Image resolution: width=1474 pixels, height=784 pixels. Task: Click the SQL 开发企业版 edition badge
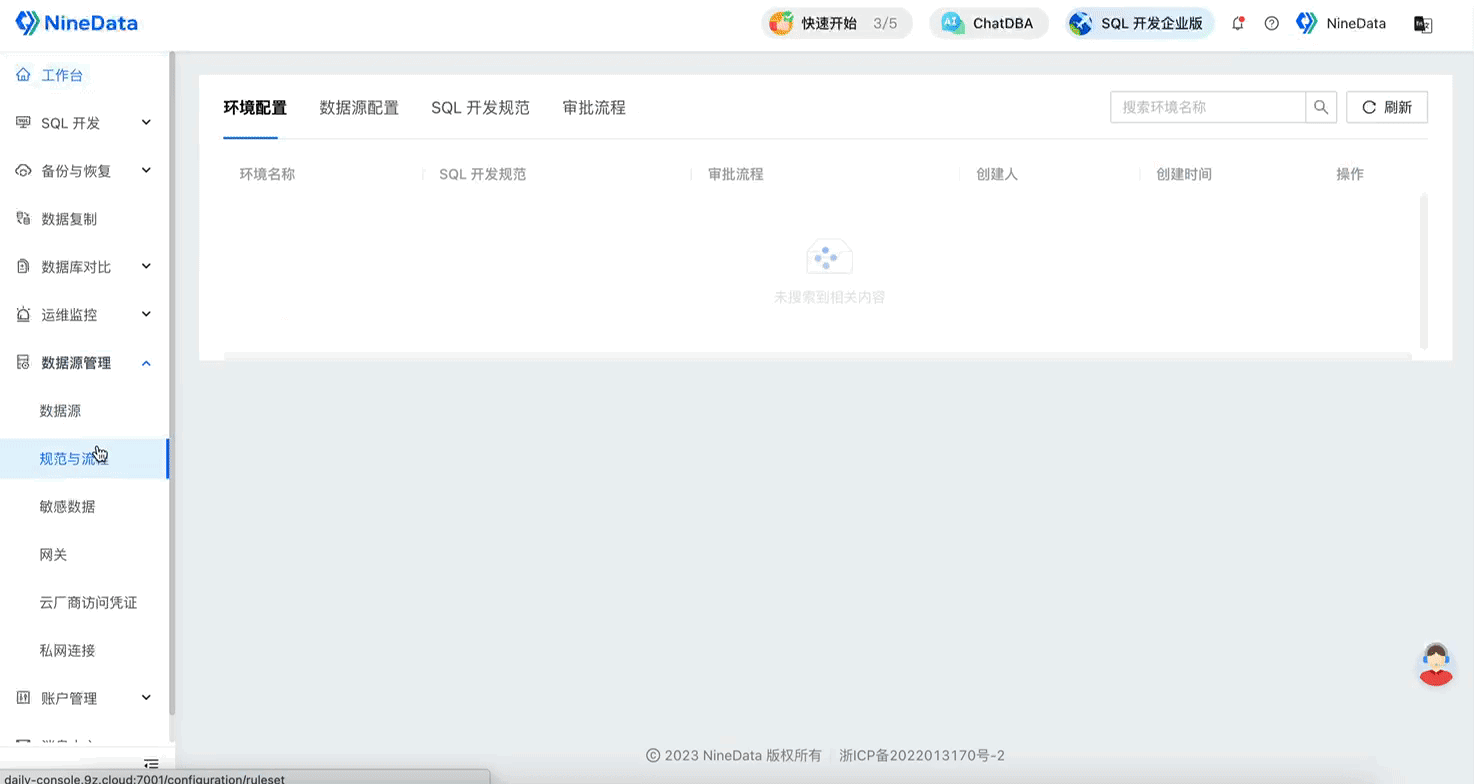tap(1140, 23)
